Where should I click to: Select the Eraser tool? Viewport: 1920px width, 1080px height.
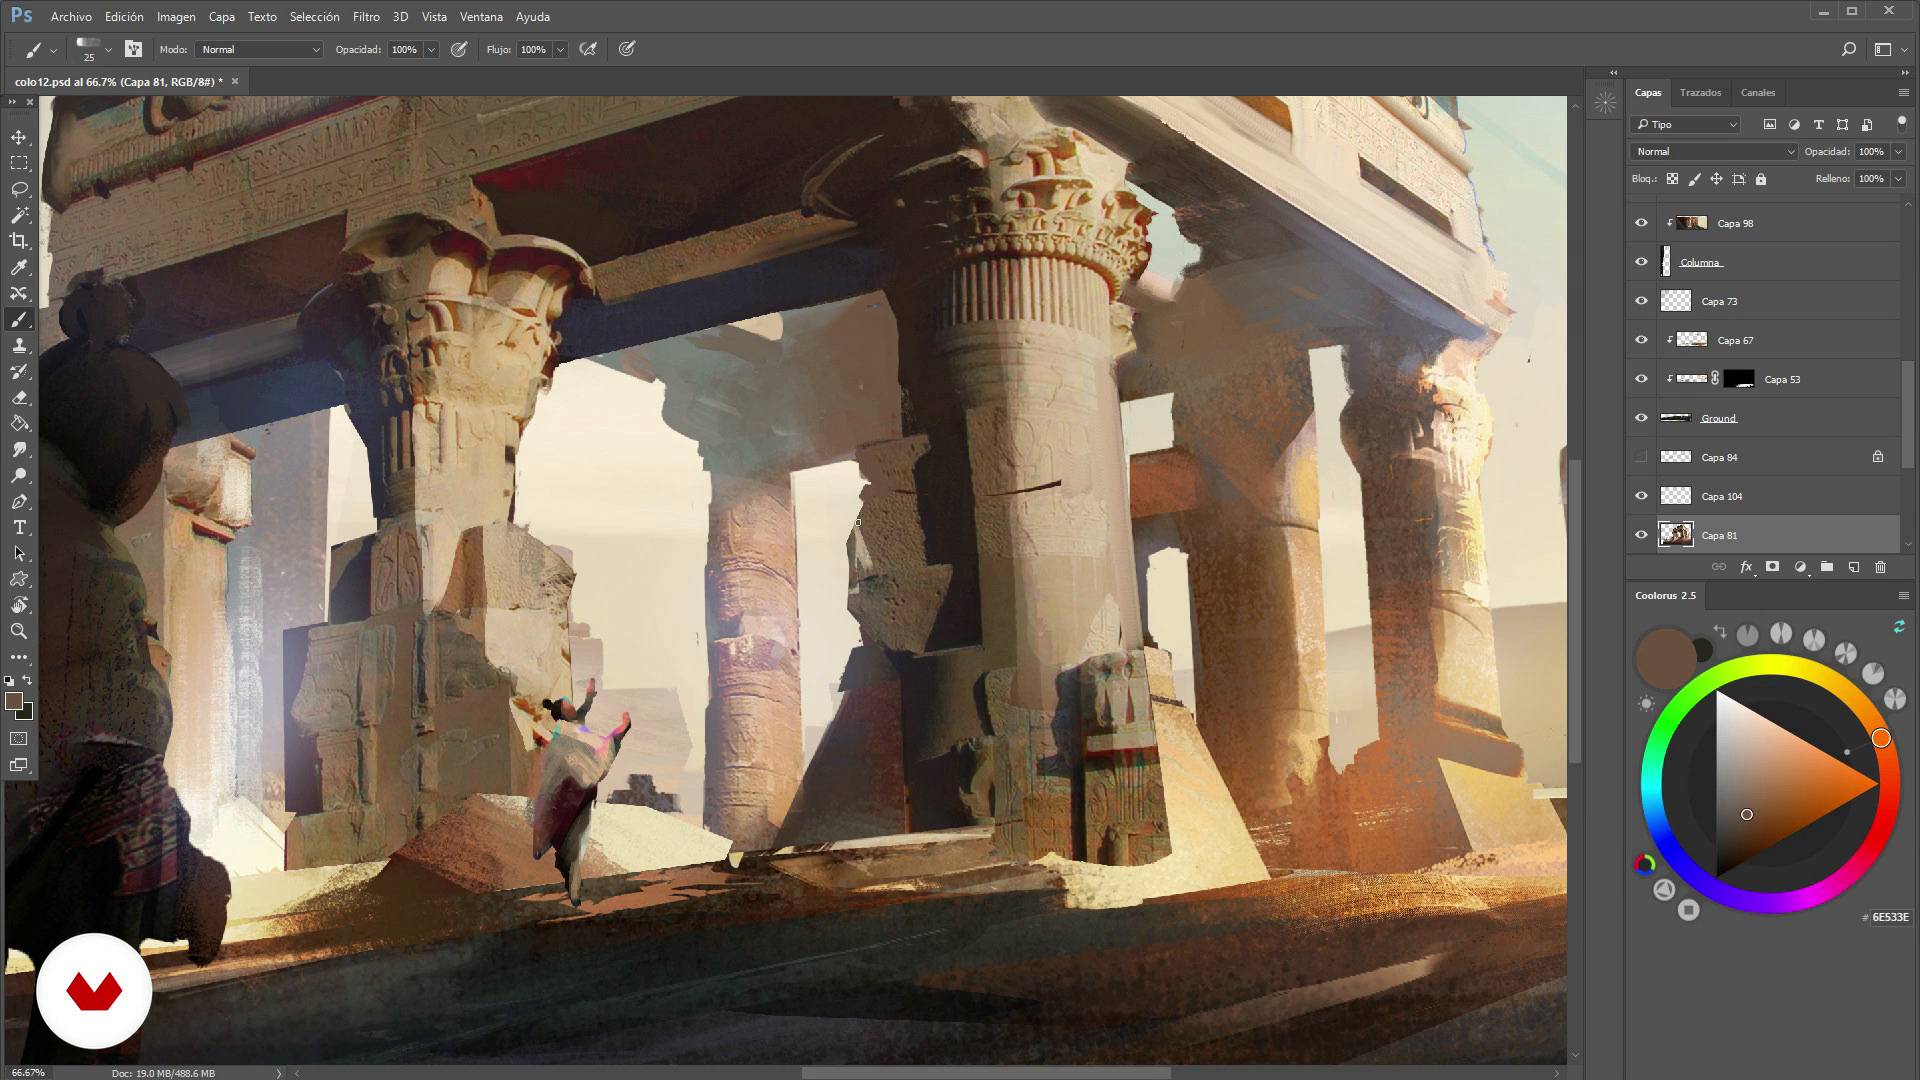(x=19, y=397)
